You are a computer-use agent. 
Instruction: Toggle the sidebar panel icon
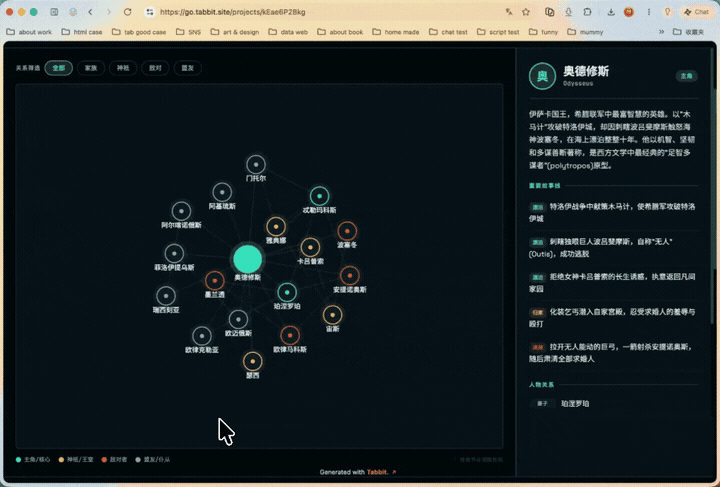(x=54, y=12)
